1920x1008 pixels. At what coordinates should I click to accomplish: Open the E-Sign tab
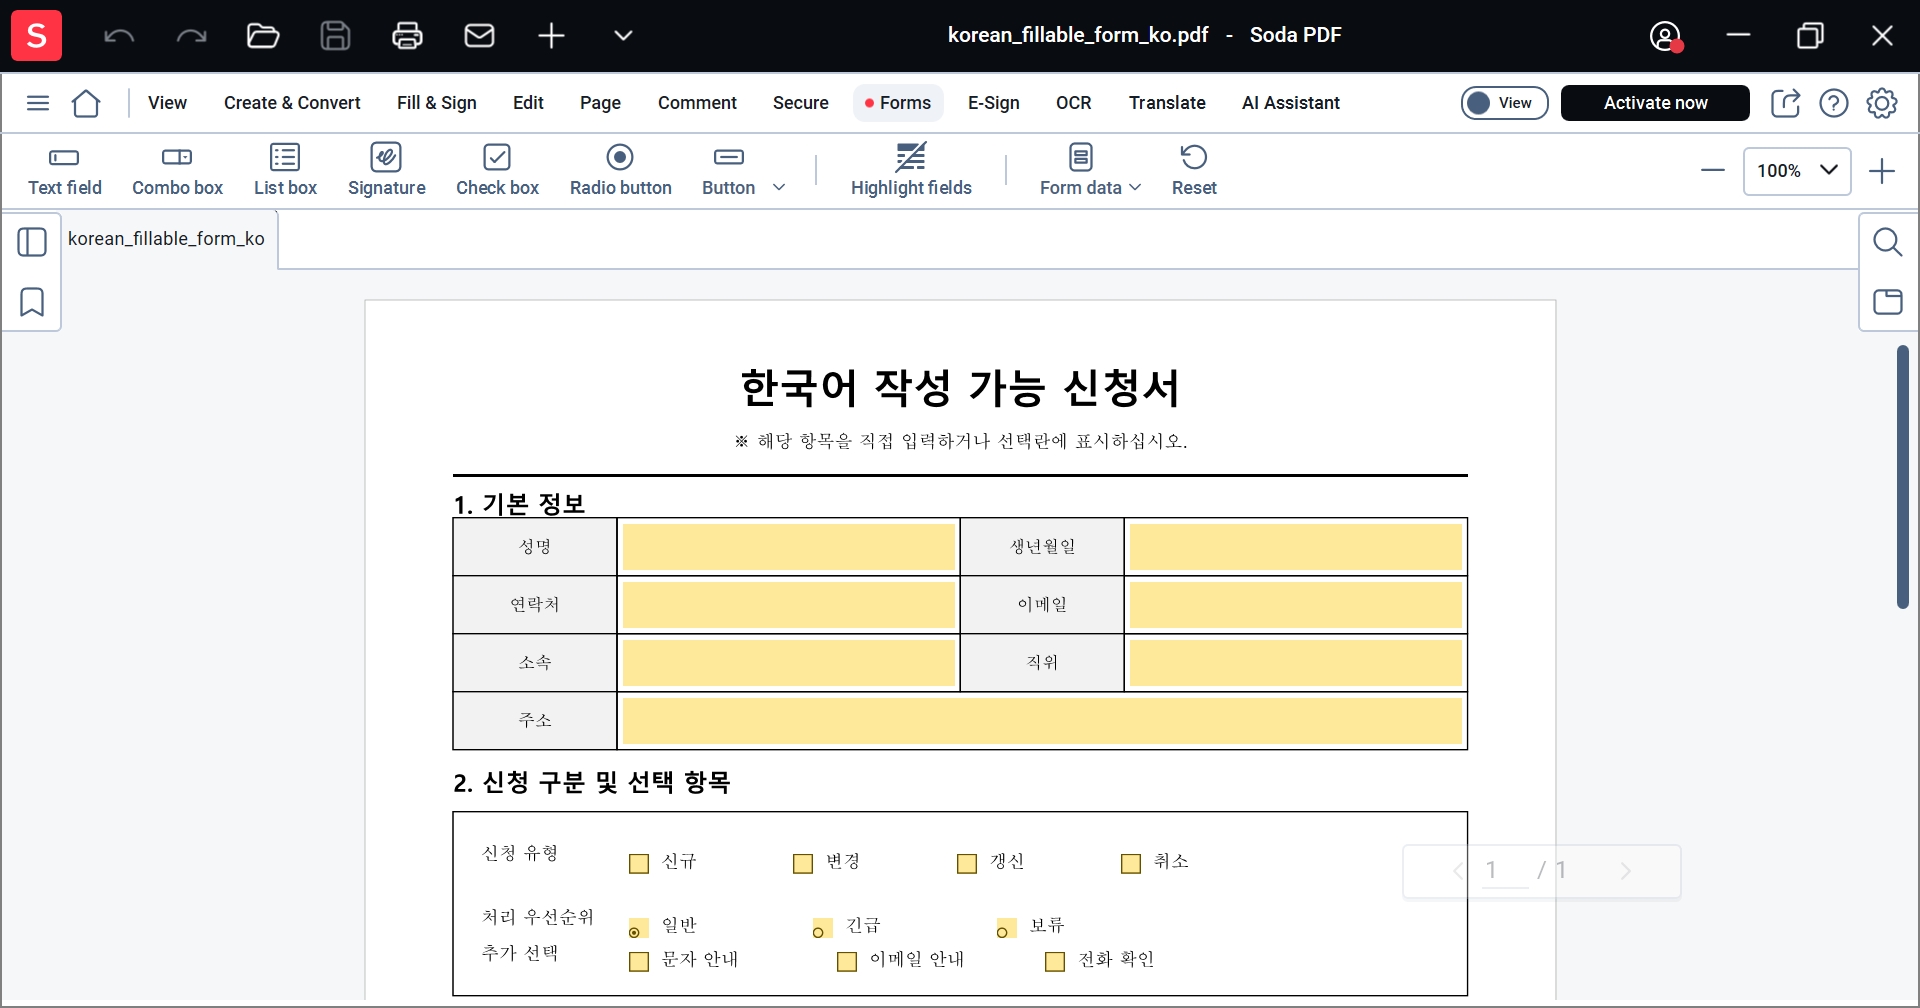point(994,103)
